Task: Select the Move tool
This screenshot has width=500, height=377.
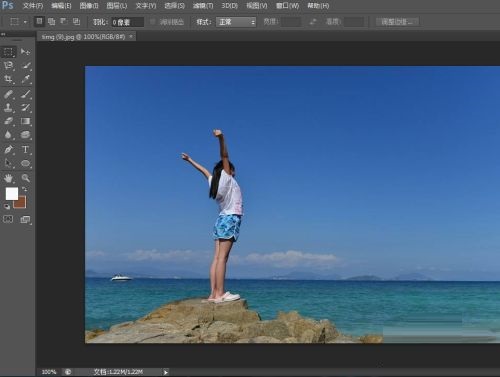Action: coord(25,52)
